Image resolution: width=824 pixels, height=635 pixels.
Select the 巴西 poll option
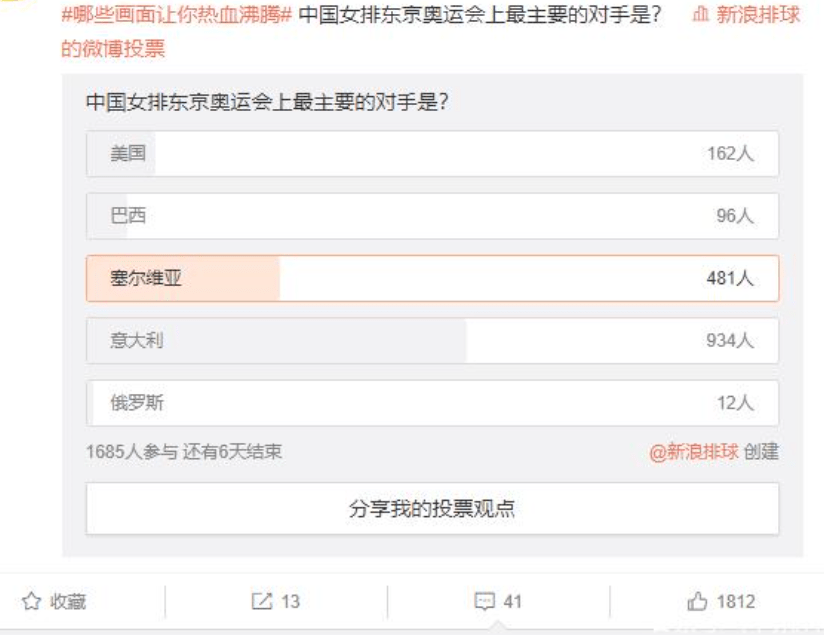point(432,216)
